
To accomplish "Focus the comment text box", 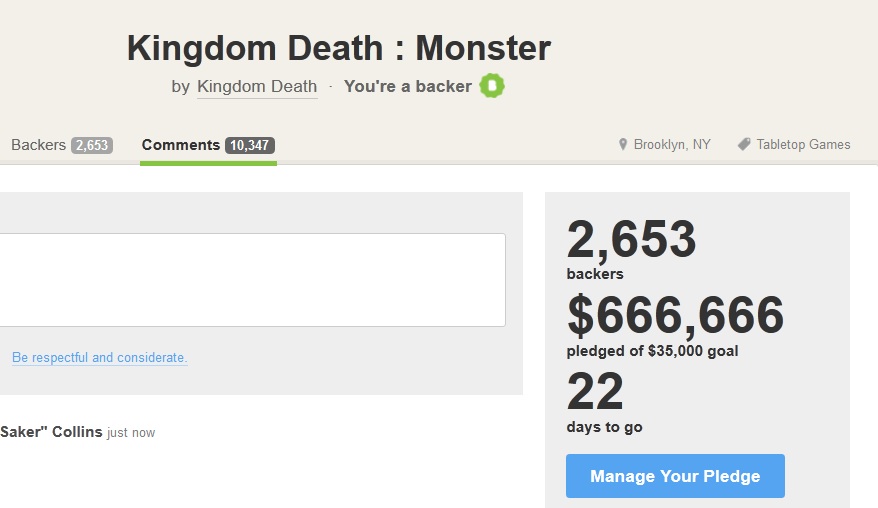I will click(253, 280).
